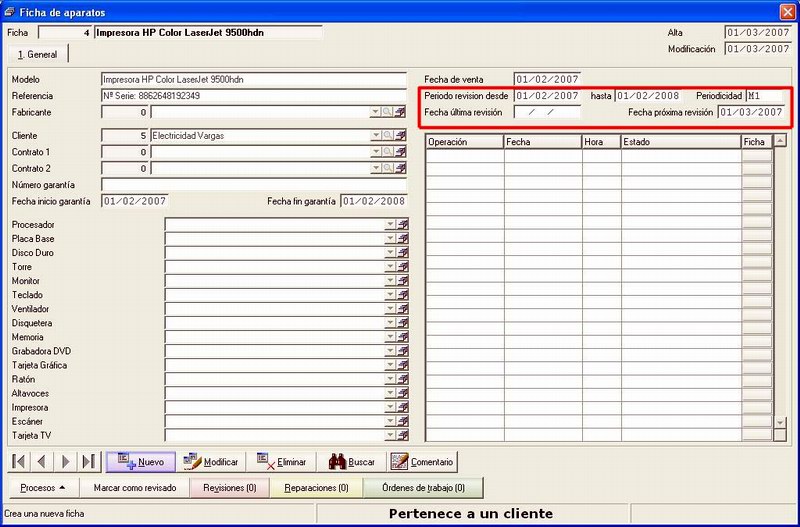Viewport: 800px width, 527px height.
Task: Go to previous record arrow
Action: point(42,462)
